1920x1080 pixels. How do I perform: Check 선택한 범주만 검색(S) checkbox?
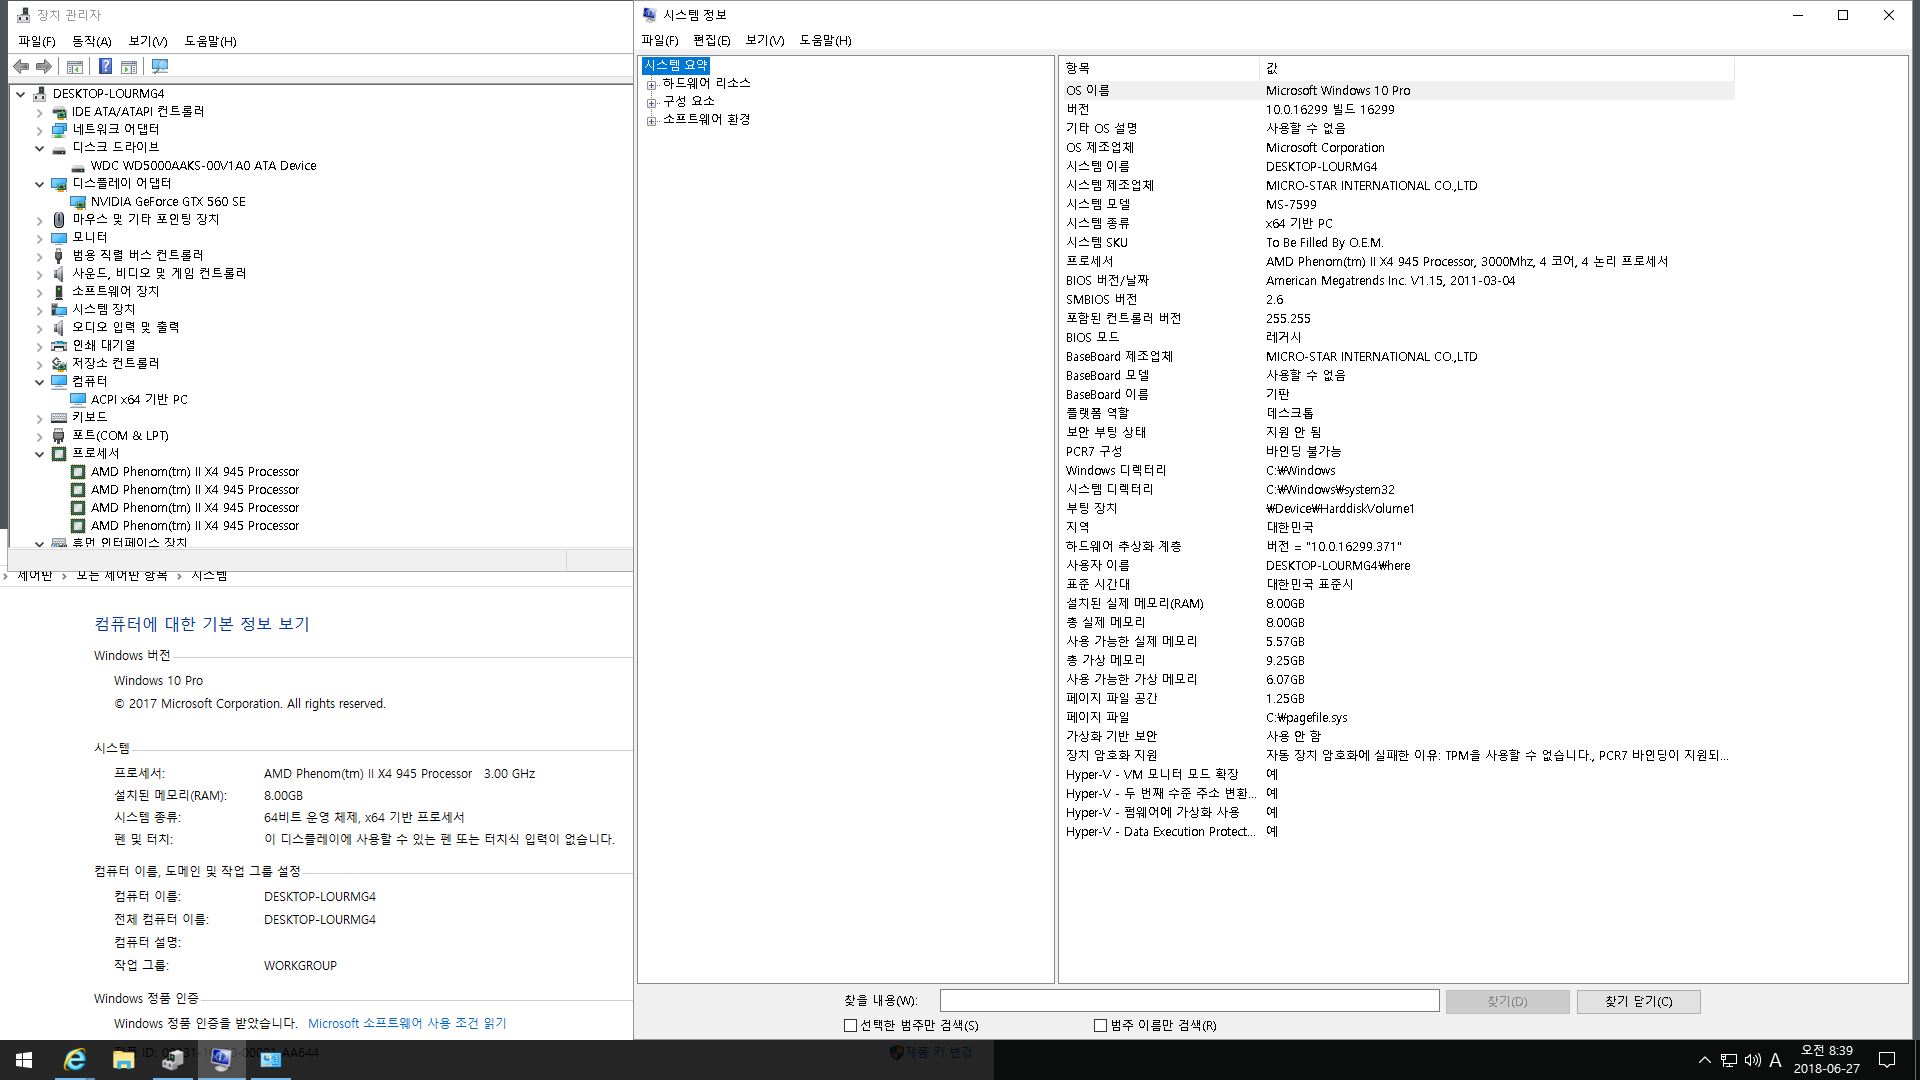850,1025
